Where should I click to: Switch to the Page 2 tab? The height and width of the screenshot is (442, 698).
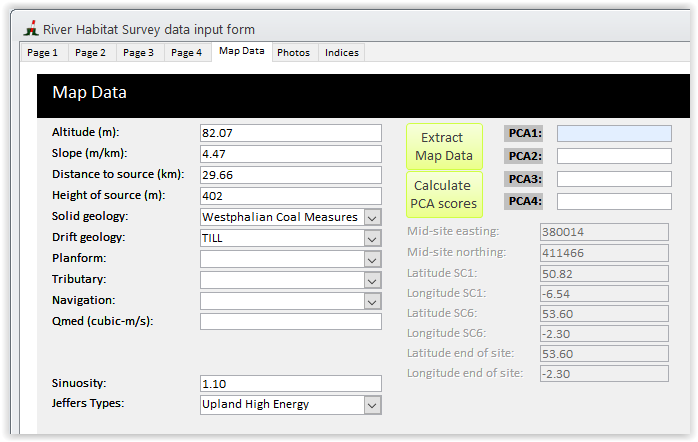91,53
